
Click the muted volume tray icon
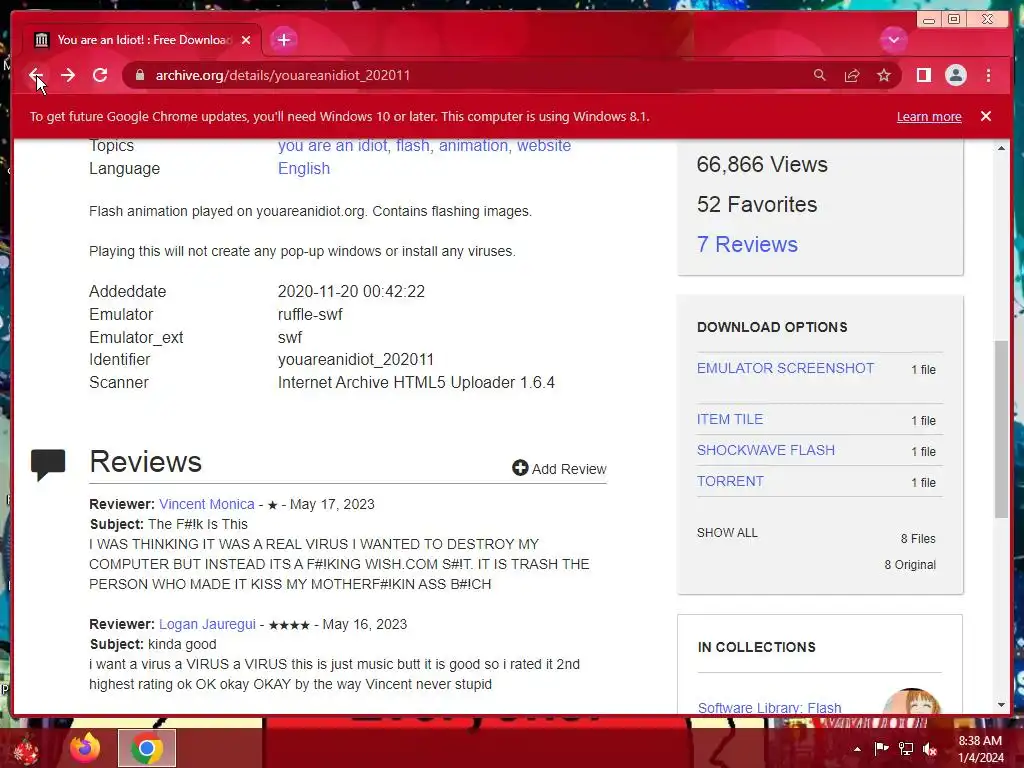(x=930, y=748)
